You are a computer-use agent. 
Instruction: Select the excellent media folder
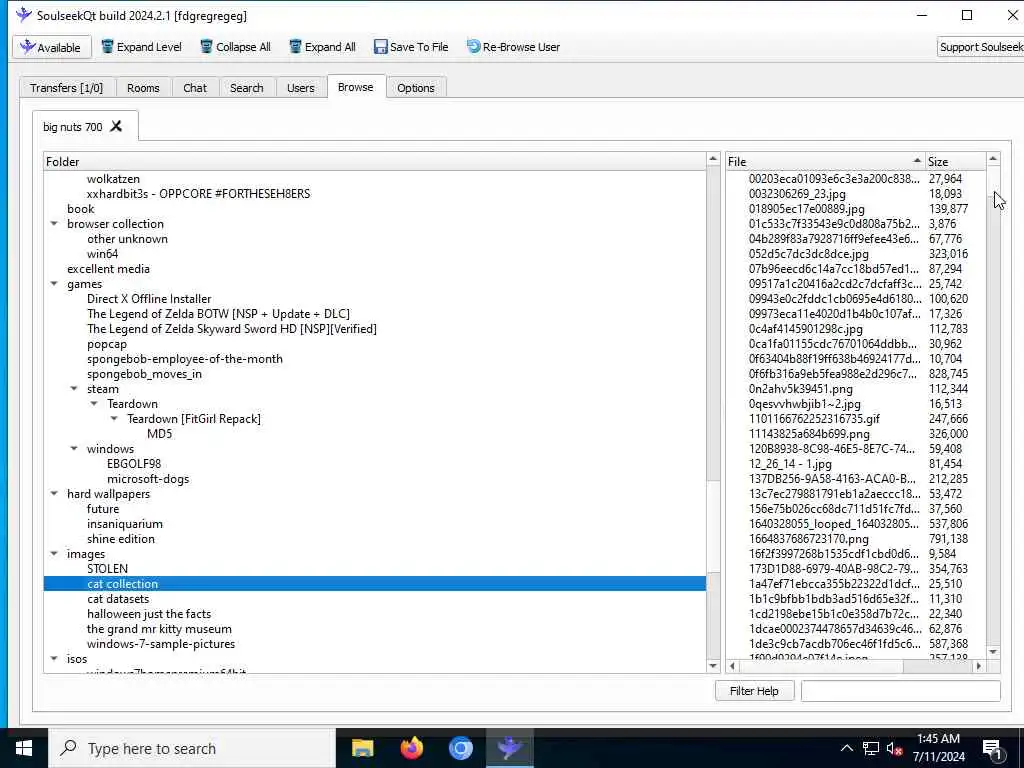108,269
